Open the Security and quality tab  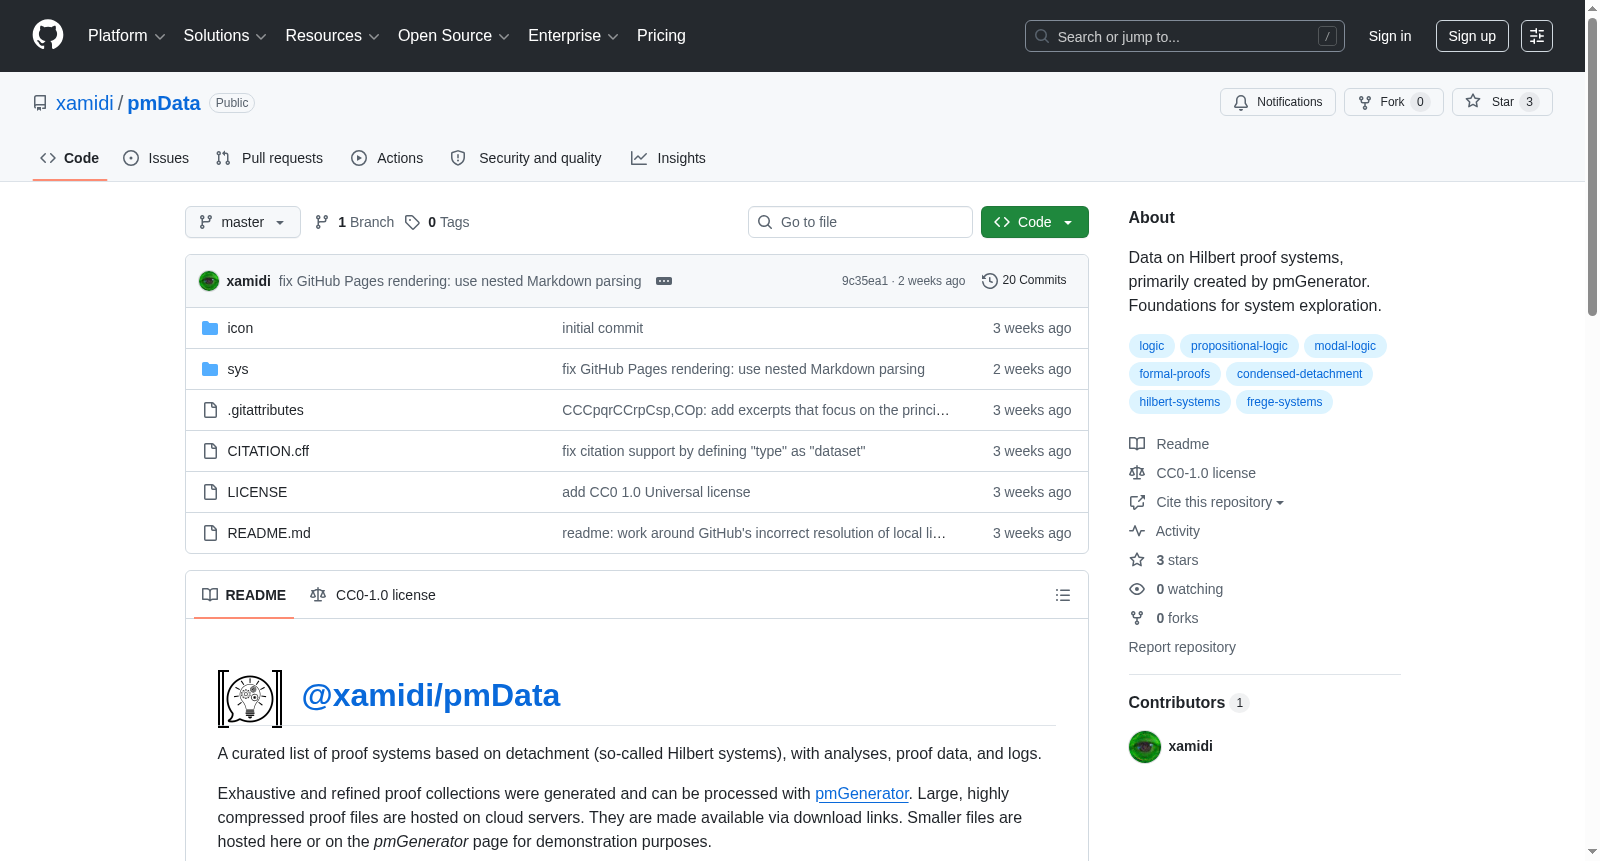[x=526, y=158]
